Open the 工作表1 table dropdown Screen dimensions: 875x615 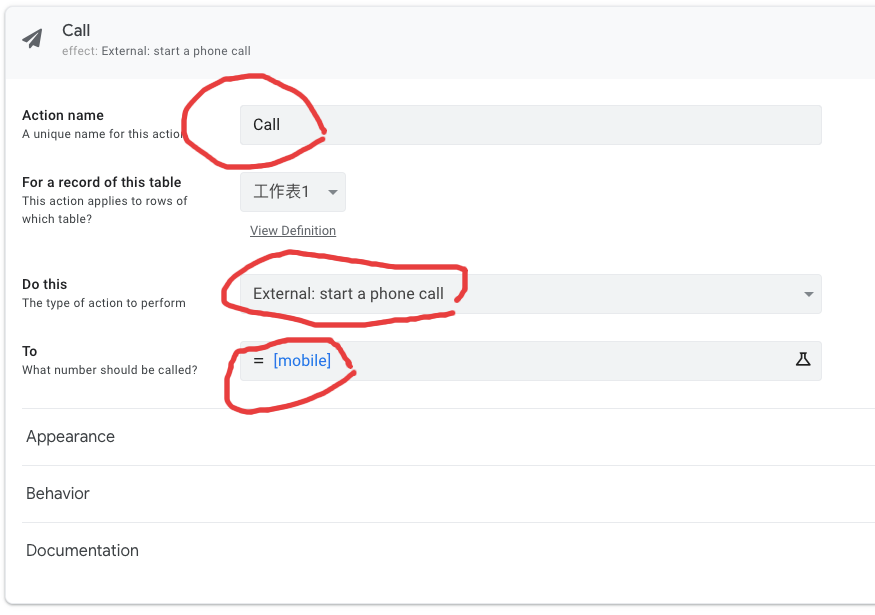(293, 192)
